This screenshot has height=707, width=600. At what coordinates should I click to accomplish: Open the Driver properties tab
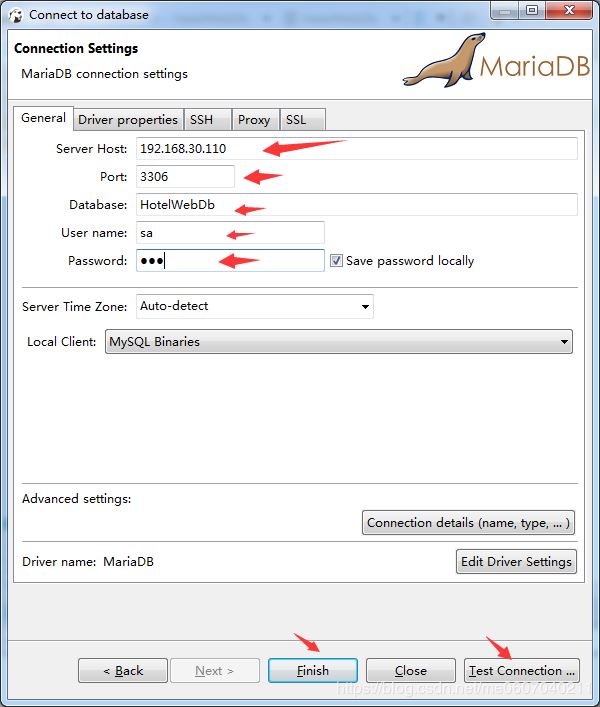click(128, 120)
